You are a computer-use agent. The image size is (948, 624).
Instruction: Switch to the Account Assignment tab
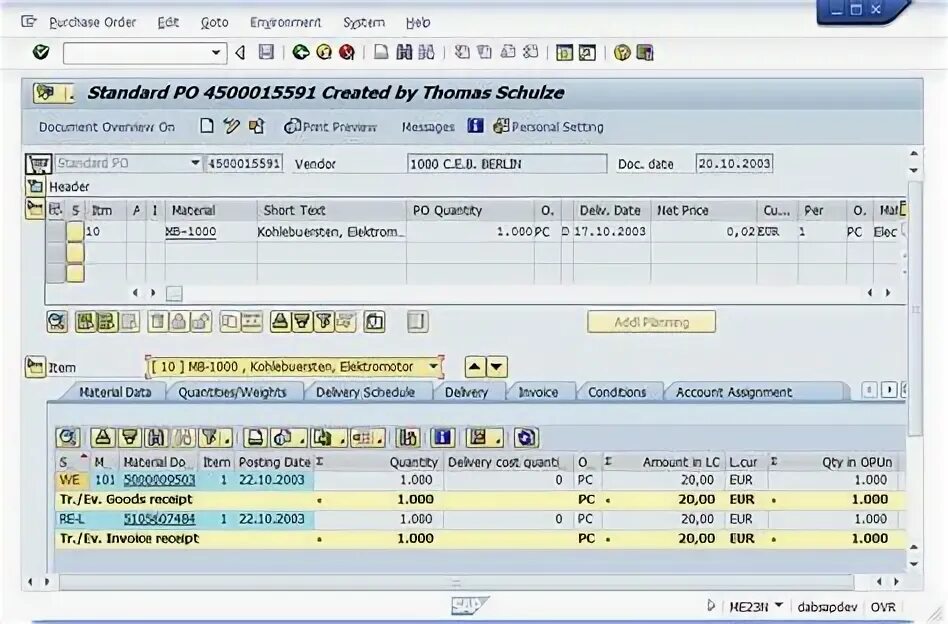tap(733, 392)
